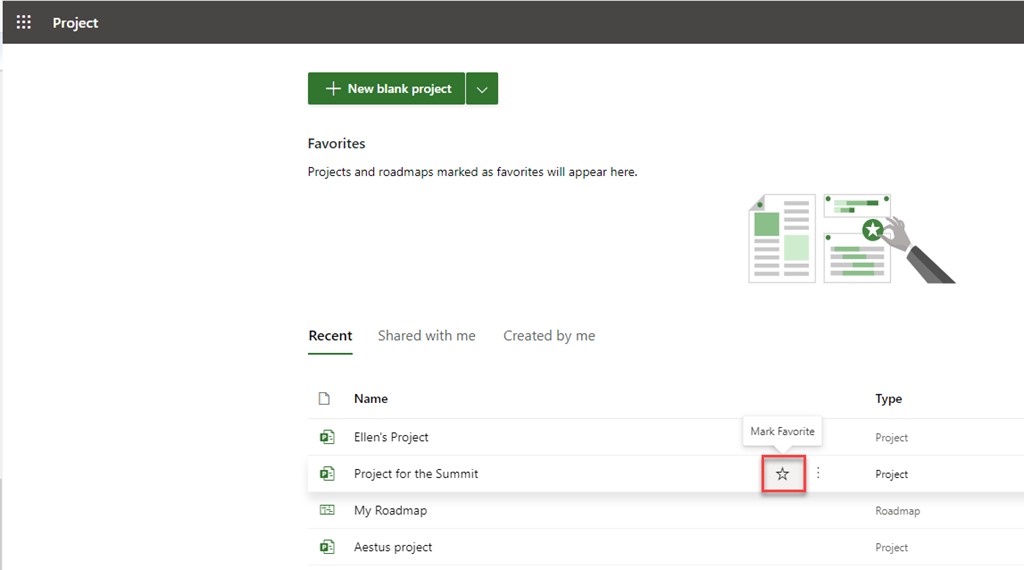Open Project for the Summit
This screenshot has width=1024, height=570.
[x=416, y=474]
